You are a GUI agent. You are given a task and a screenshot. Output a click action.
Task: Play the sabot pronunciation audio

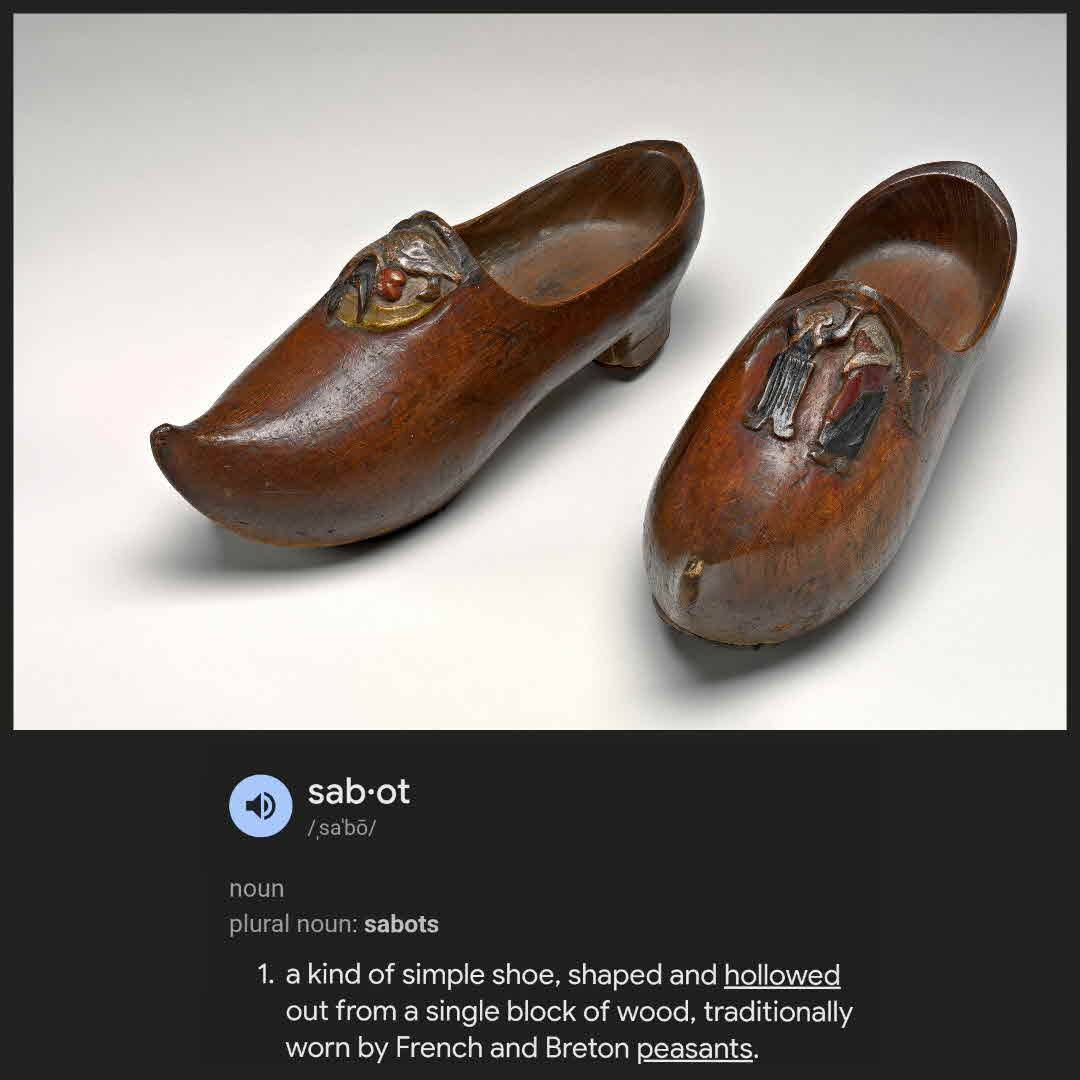(x=260, y=805)
